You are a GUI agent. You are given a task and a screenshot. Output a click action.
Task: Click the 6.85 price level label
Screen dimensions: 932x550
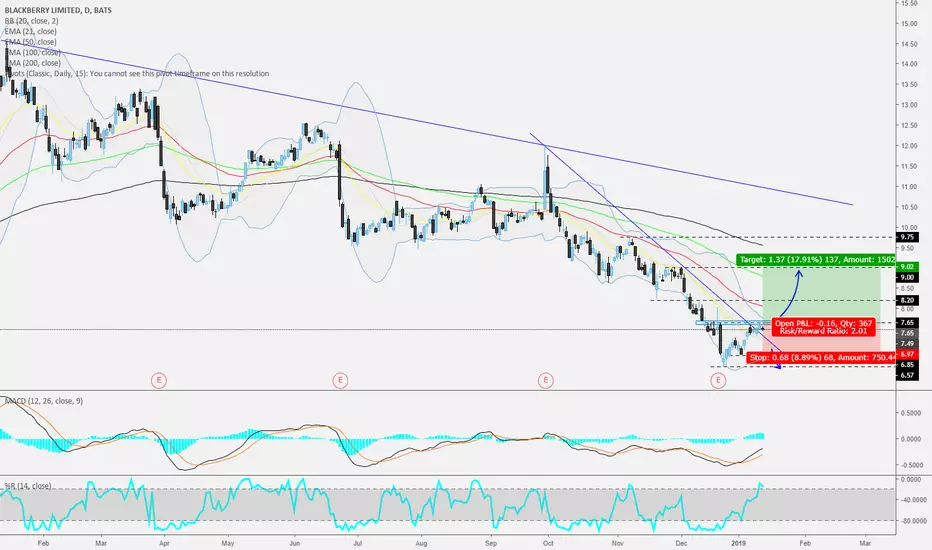point(908,364)
